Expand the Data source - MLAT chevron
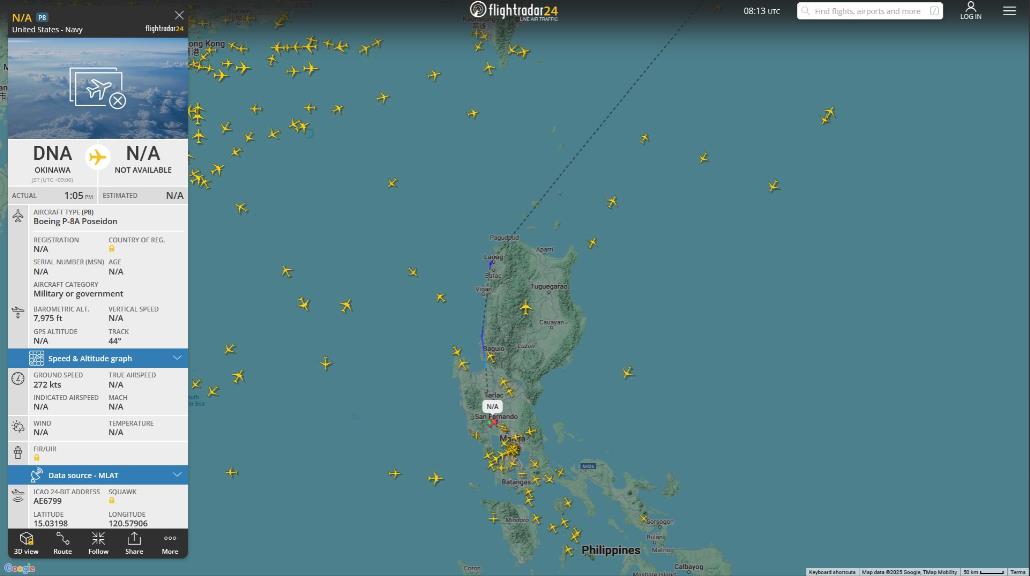The image size is (1030, 576). 177,475
